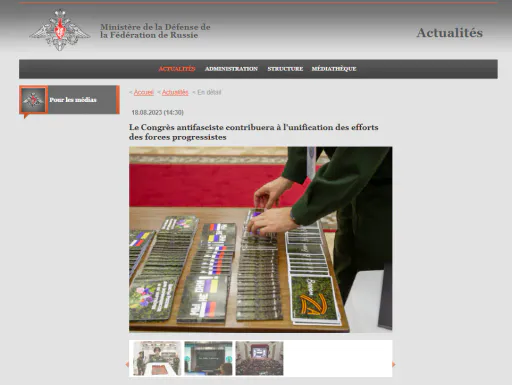
Task: Select second thumbnail showing presentation screen
Action: 208,358
